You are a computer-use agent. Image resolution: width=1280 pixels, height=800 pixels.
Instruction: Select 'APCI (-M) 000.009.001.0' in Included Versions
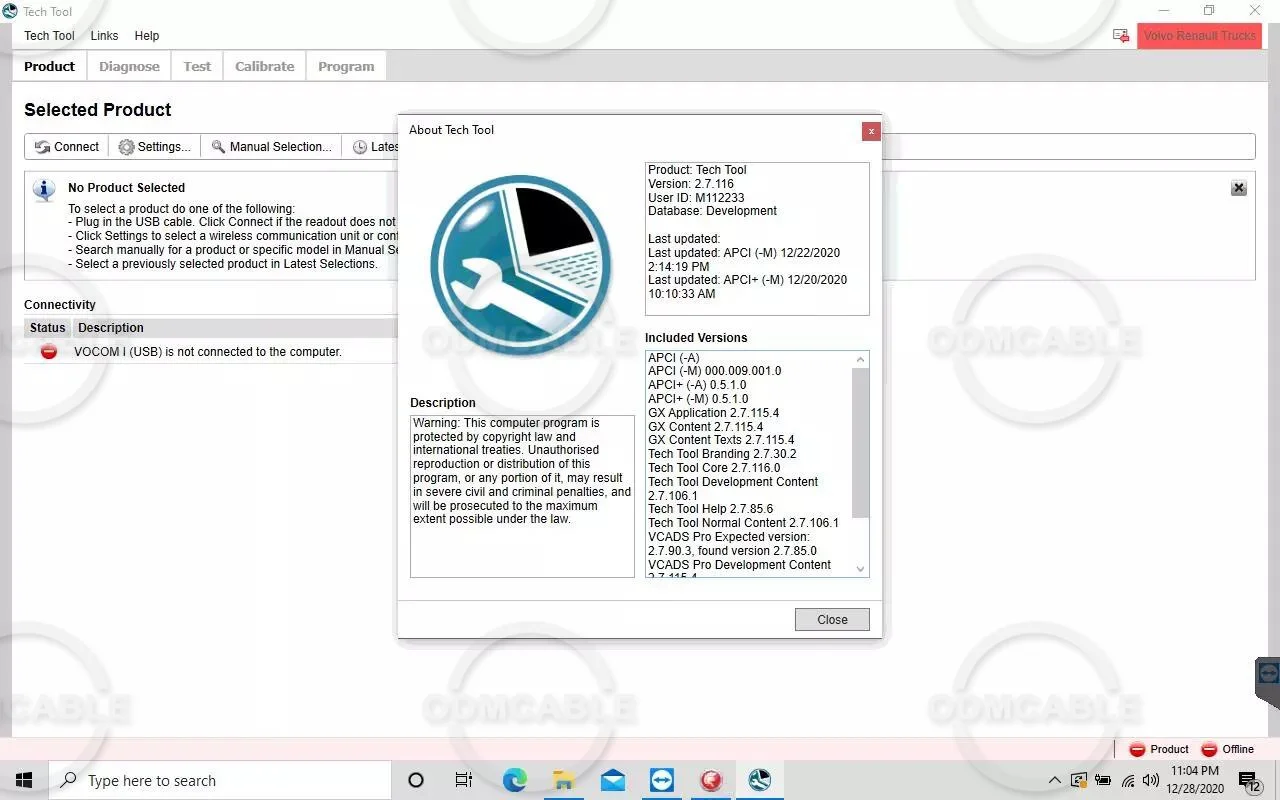(x=714, y=371)
